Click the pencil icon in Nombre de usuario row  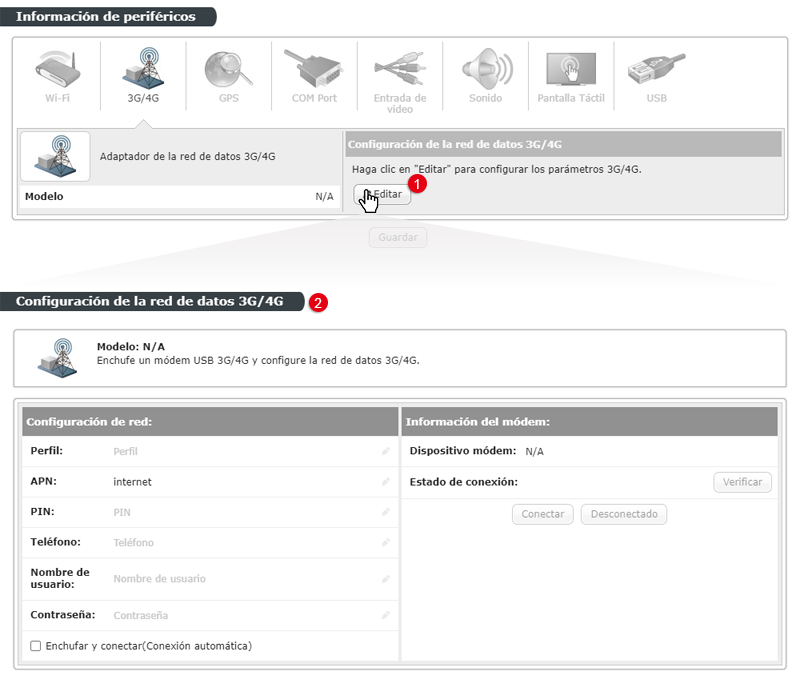point(386,579)
